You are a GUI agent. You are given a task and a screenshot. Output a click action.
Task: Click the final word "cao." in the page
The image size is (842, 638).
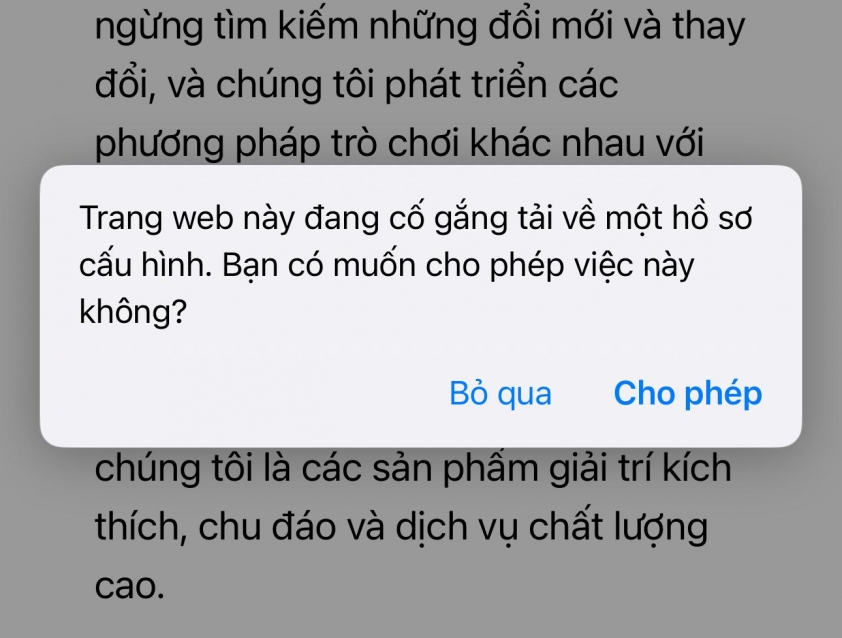(129, 586)
